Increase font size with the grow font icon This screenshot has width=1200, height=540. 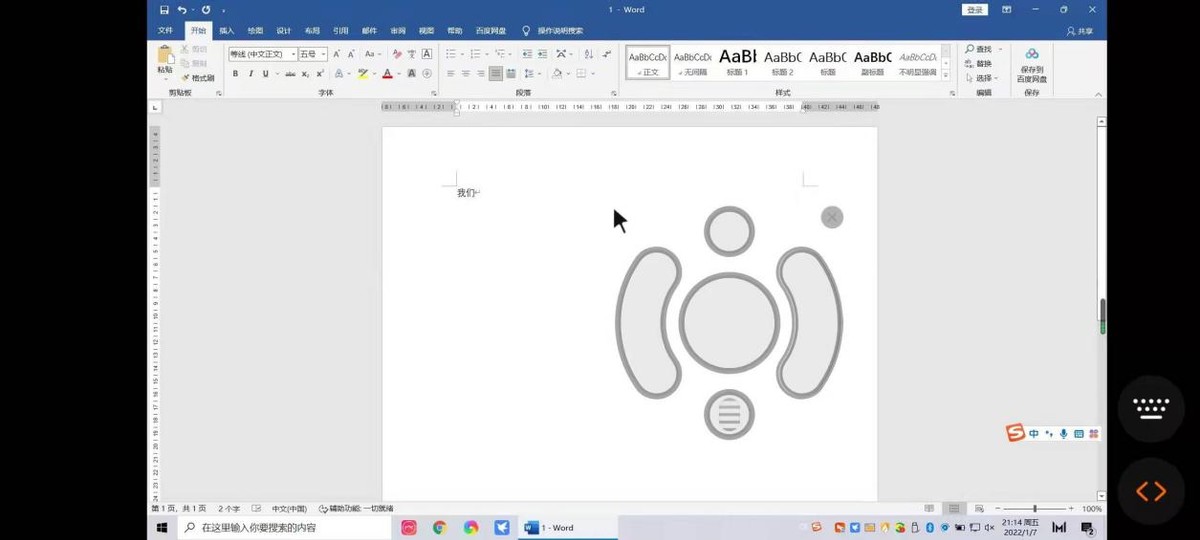tap(337, 54)
